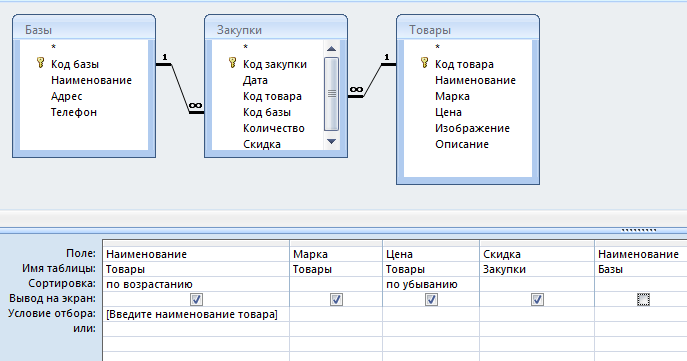This screenshot has width=687, height=361.
Task: Uncheck display checkbox under Цена column
Action: coord(431,300)
